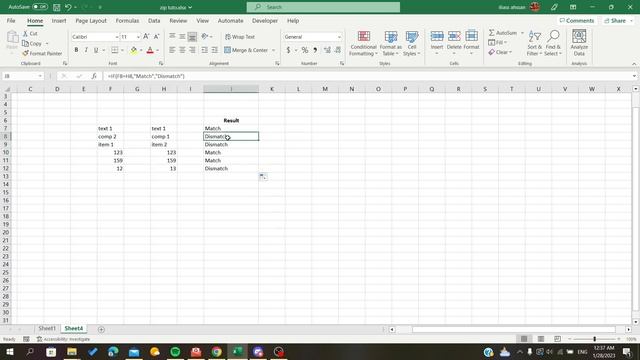Click the Bold formatting button
The width and height of the screenshot is (640, 360).
click(x=76, y=50)
